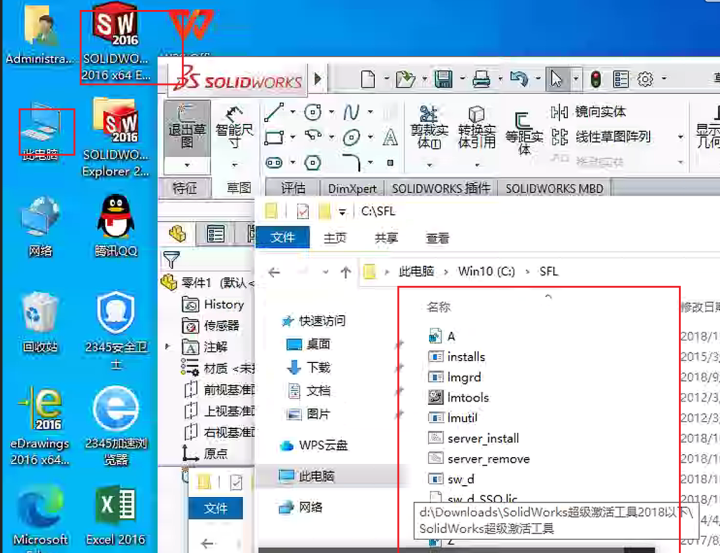Image resolution: width=720 pixels, height=553 pixels.
Task: Select the sketch Text tool
Action: point(390,137)
